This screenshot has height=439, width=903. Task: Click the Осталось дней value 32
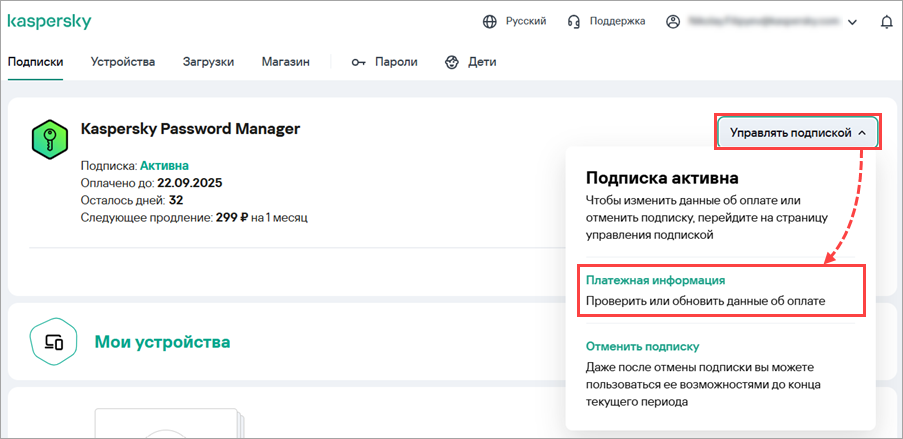click(176, 200)
